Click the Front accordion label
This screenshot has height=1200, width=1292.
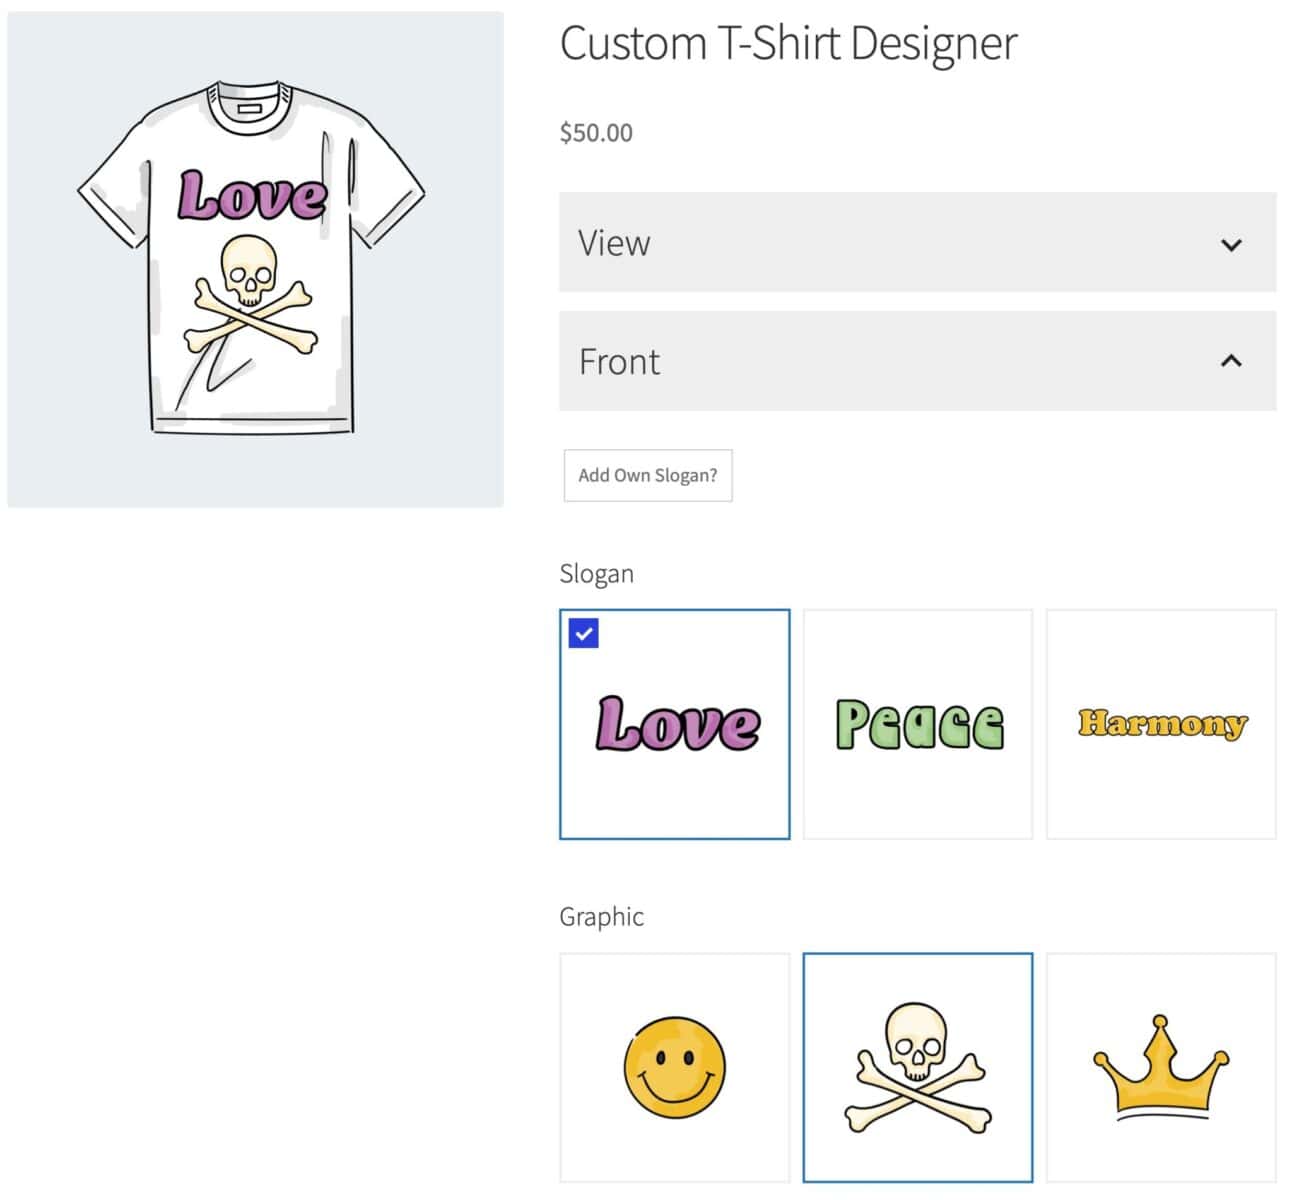619,361
